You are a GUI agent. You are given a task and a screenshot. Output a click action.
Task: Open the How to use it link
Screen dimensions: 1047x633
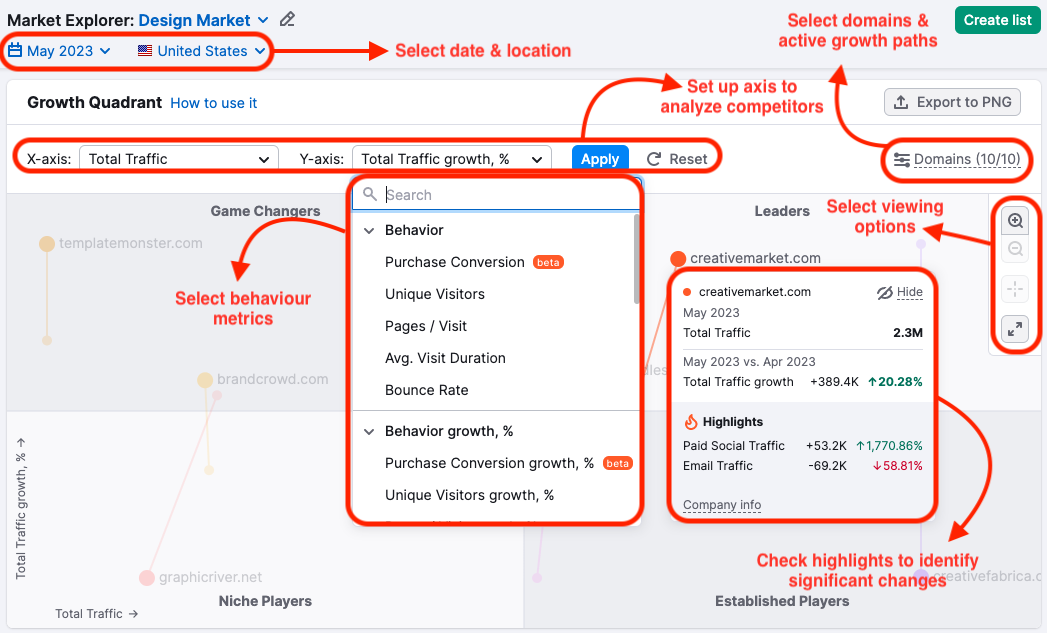point(214,103)
